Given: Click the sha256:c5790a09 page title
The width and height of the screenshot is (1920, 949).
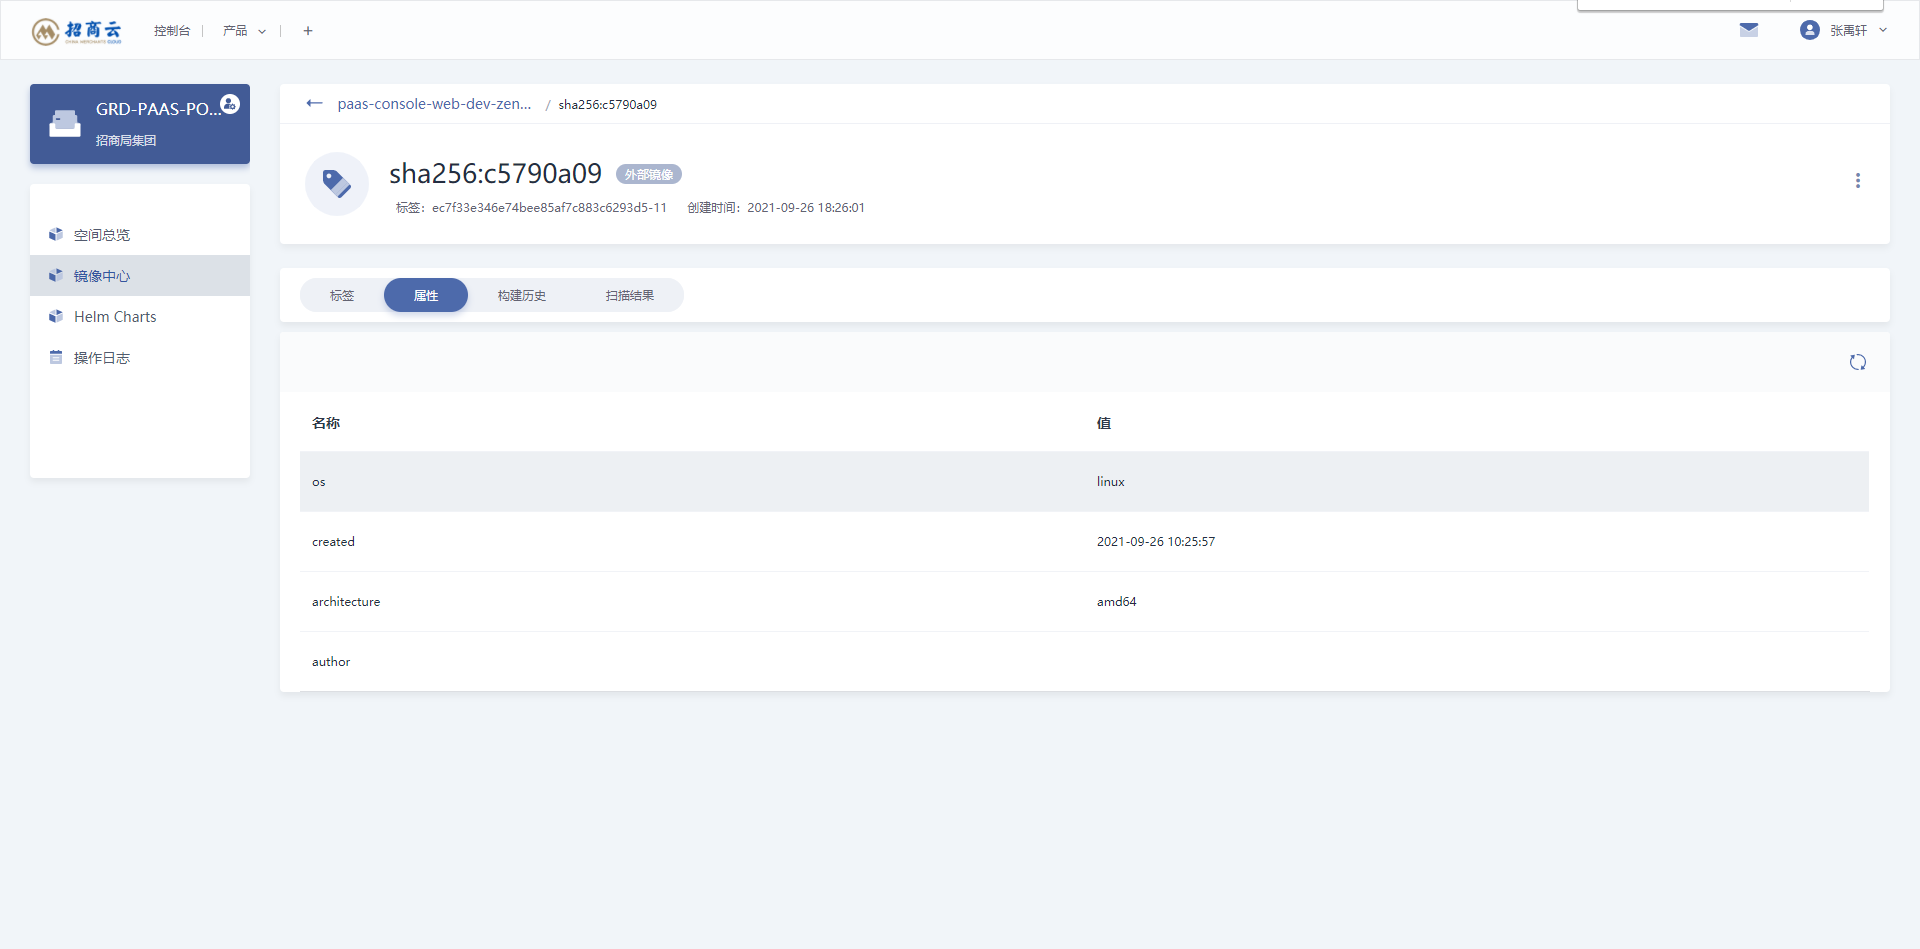Looking at the screenshot, I should [496, 174].
